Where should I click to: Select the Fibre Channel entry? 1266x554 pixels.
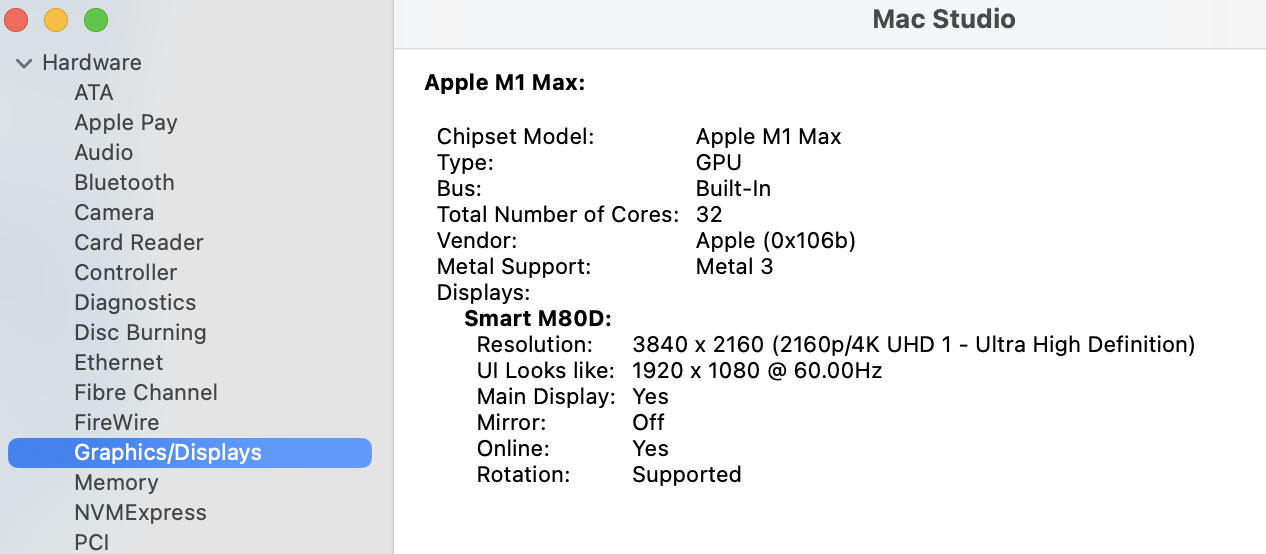pos(146,393)
